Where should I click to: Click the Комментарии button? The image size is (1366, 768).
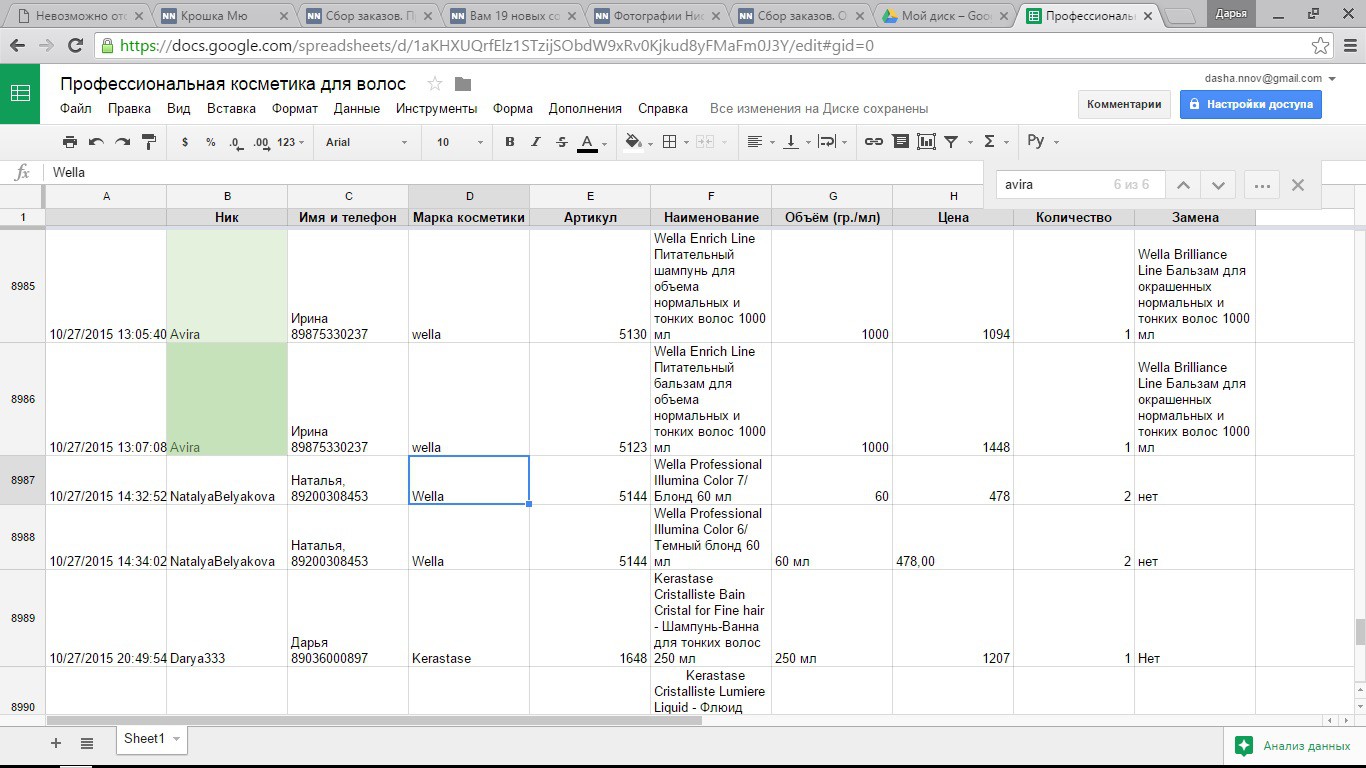[1124, 104]
